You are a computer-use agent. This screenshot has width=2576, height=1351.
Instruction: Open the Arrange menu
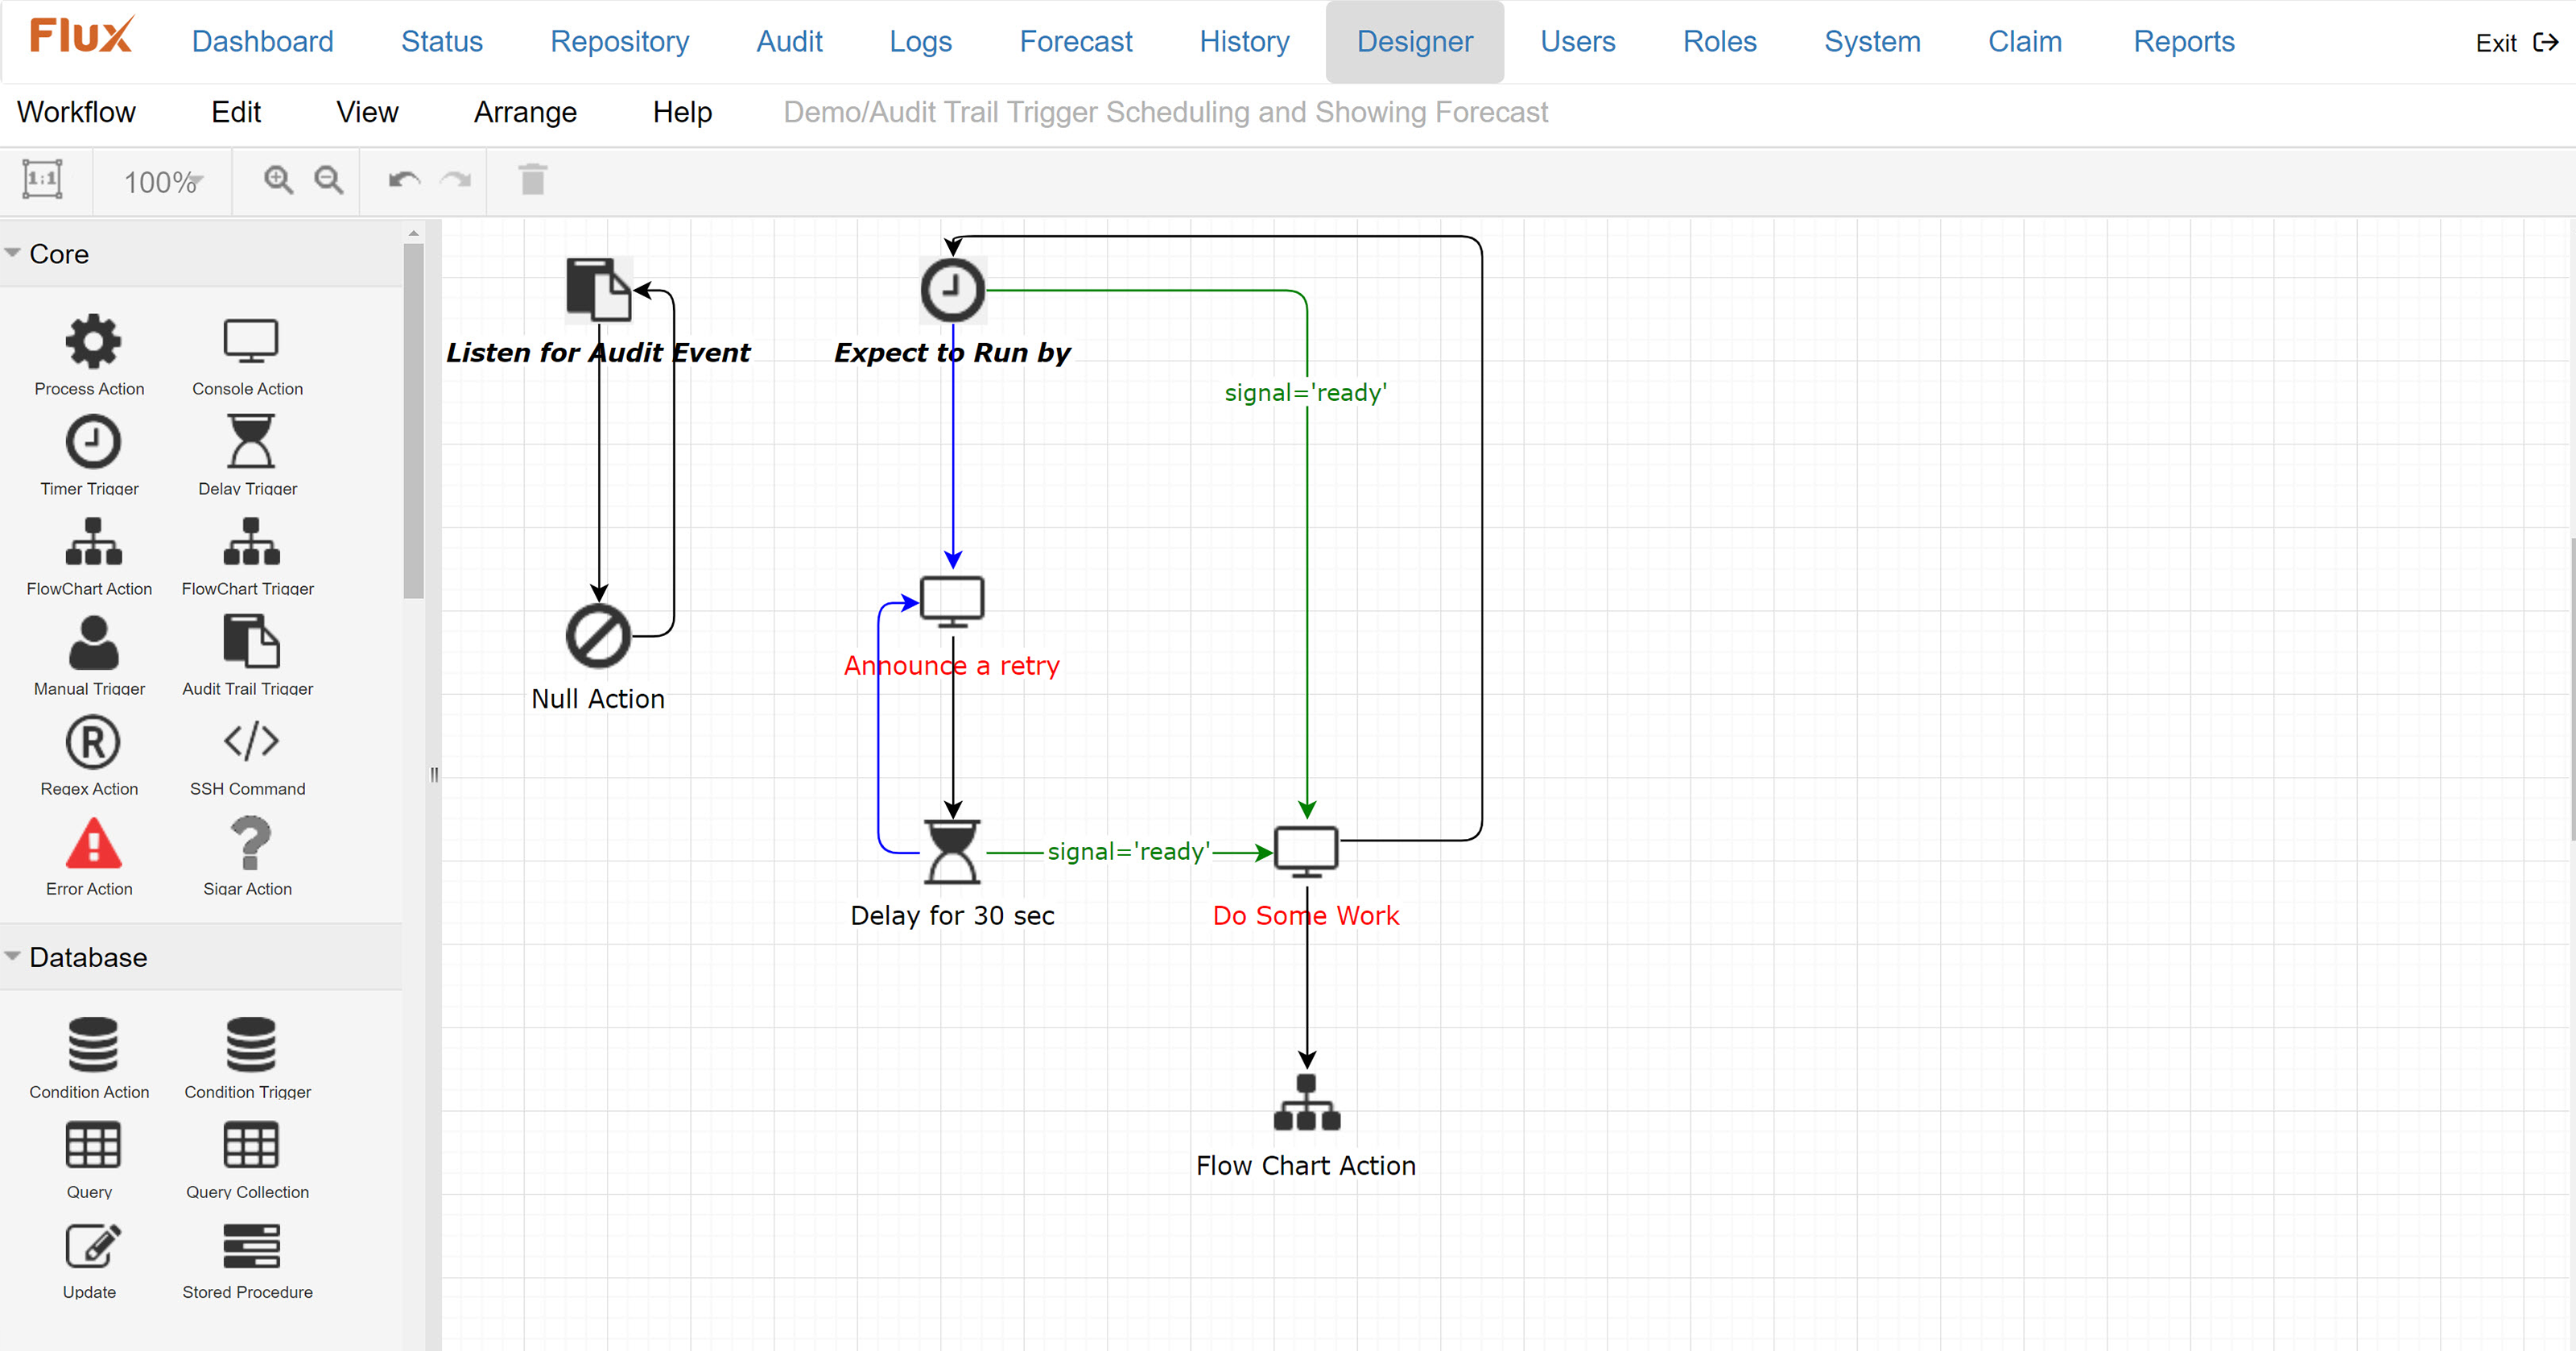(525, 112)
